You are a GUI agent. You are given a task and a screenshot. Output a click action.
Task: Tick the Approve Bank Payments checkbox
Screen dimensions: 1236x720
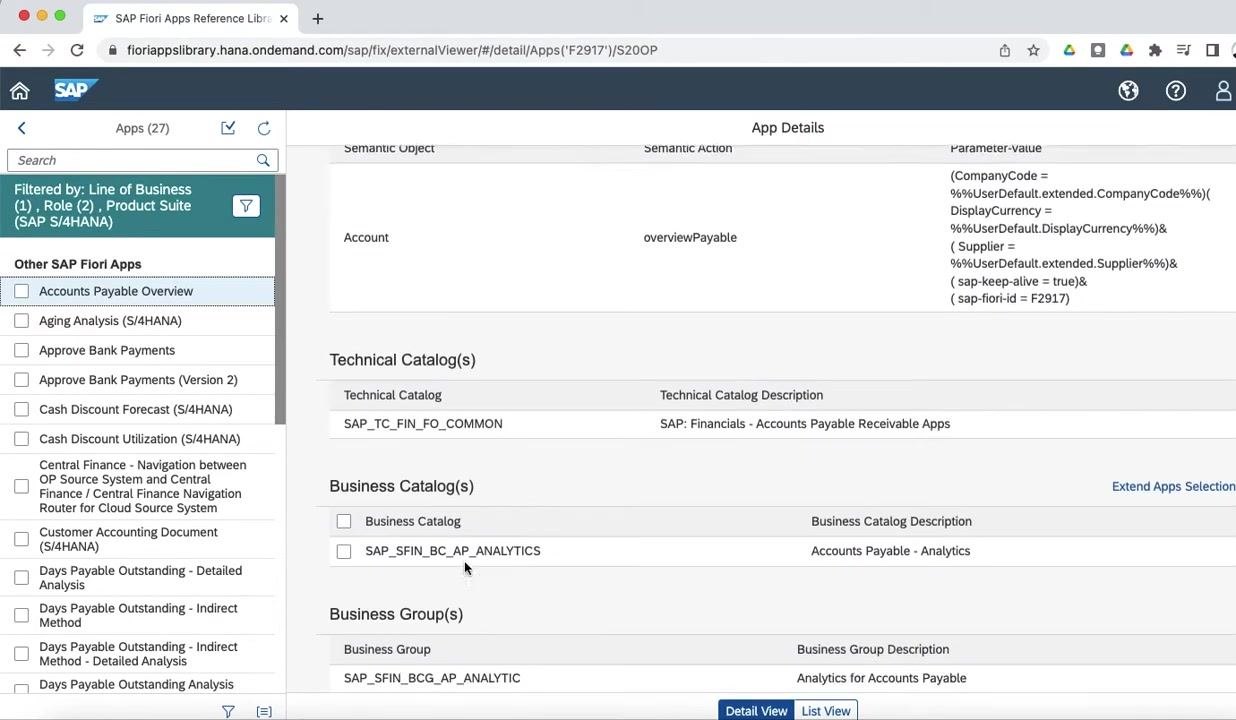[x=22, y=350]
